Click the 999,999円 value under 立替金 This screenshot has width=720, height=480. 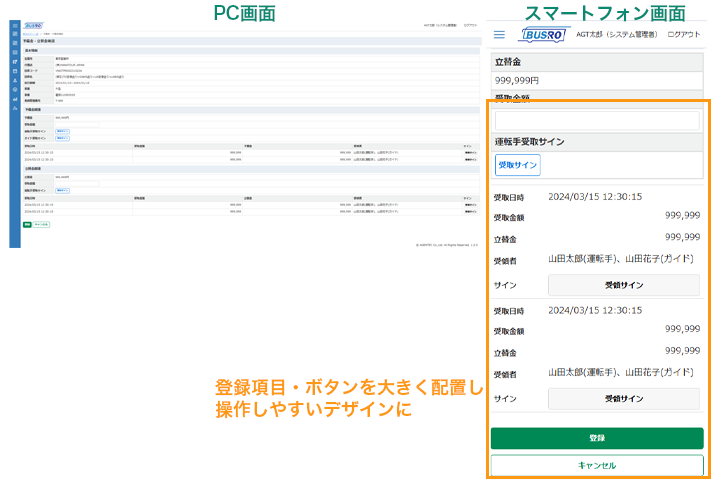coord(517,80)
